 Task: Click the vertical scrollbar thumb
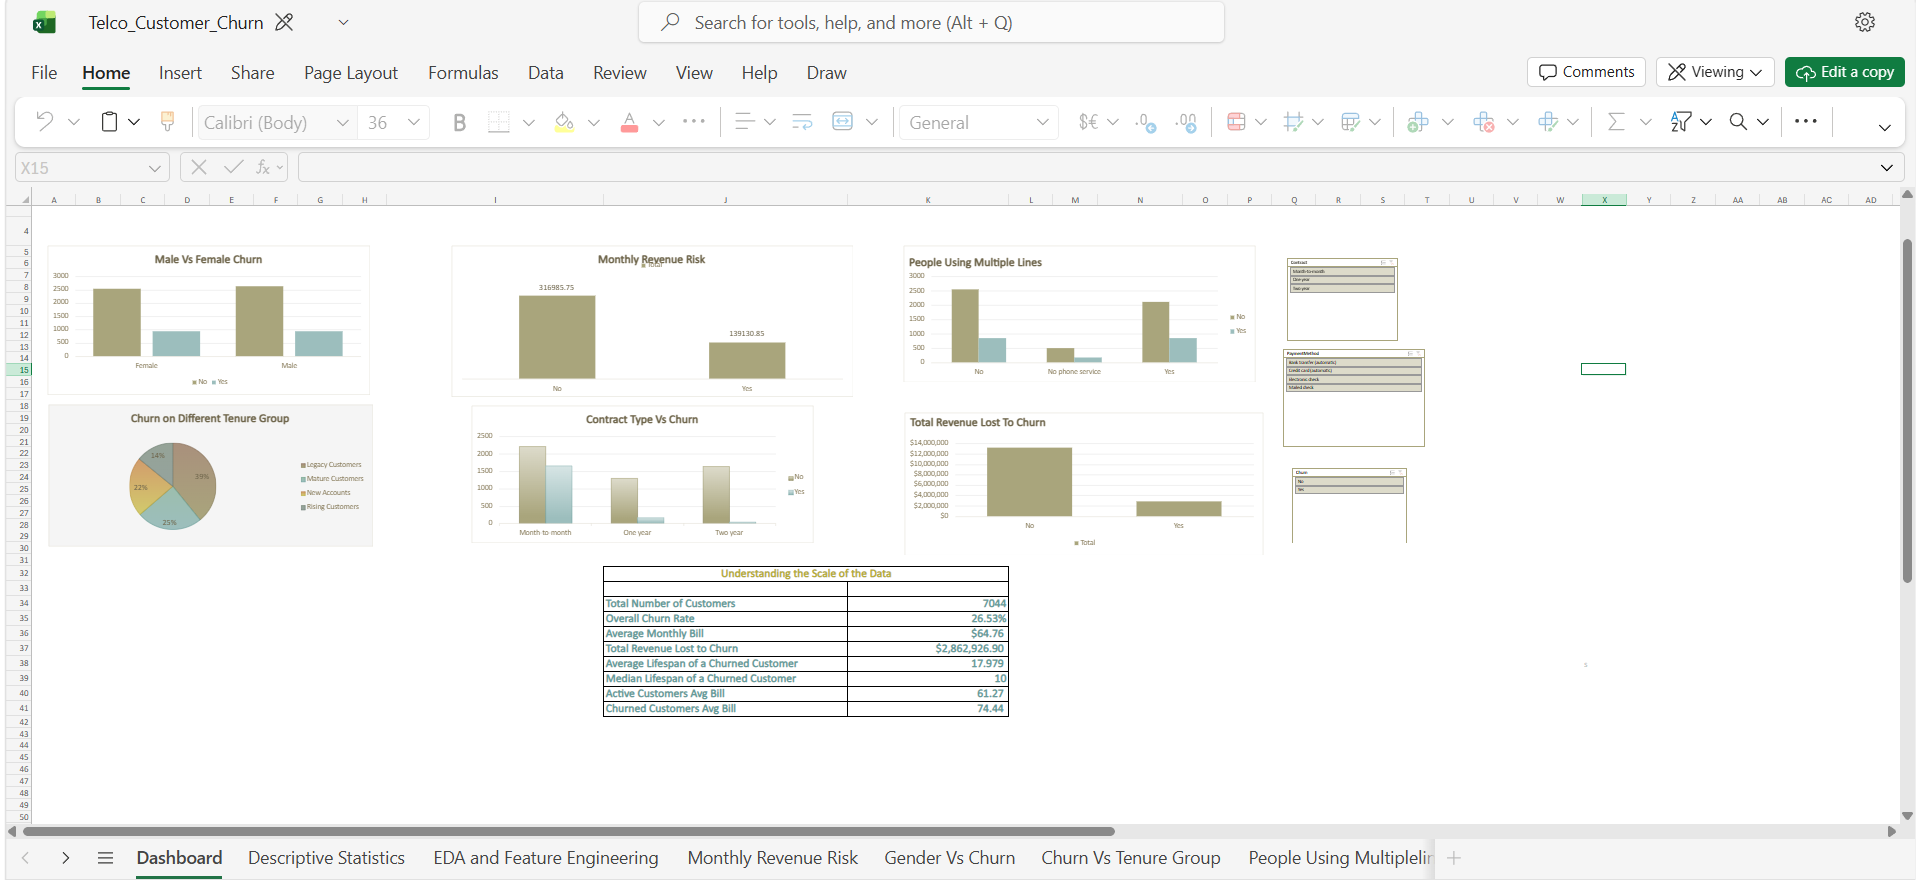tap(1908, 410)
